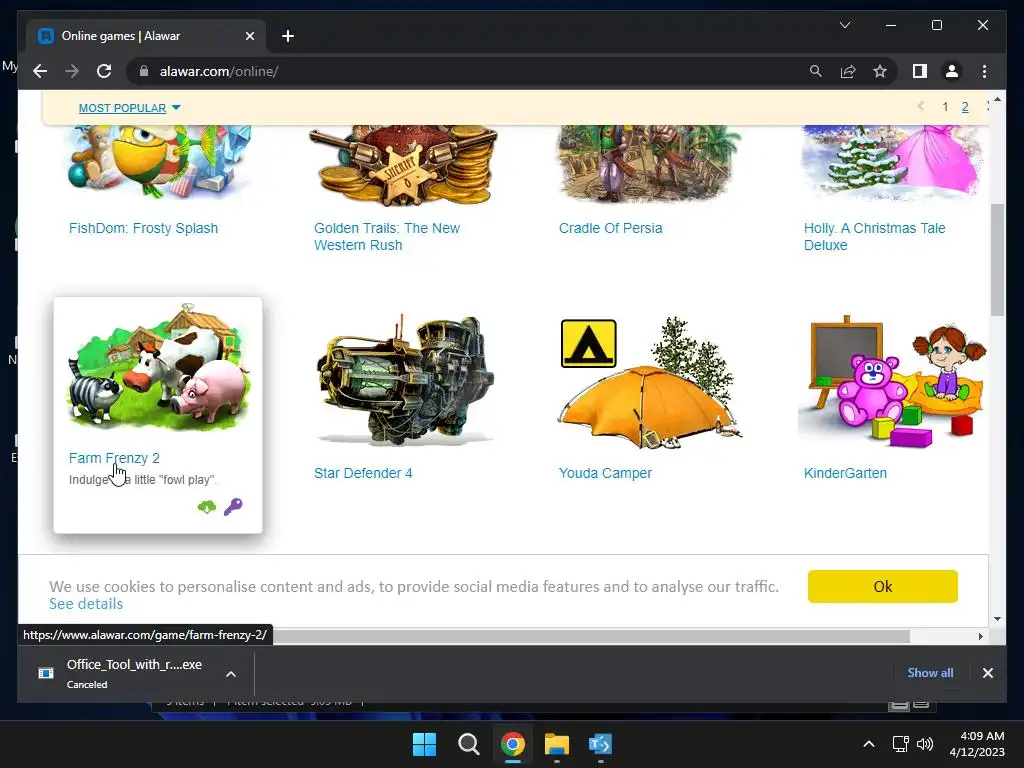Close the downloads bar
Image resolution: width=1024 pixels, height=768 pixels.
987,673
